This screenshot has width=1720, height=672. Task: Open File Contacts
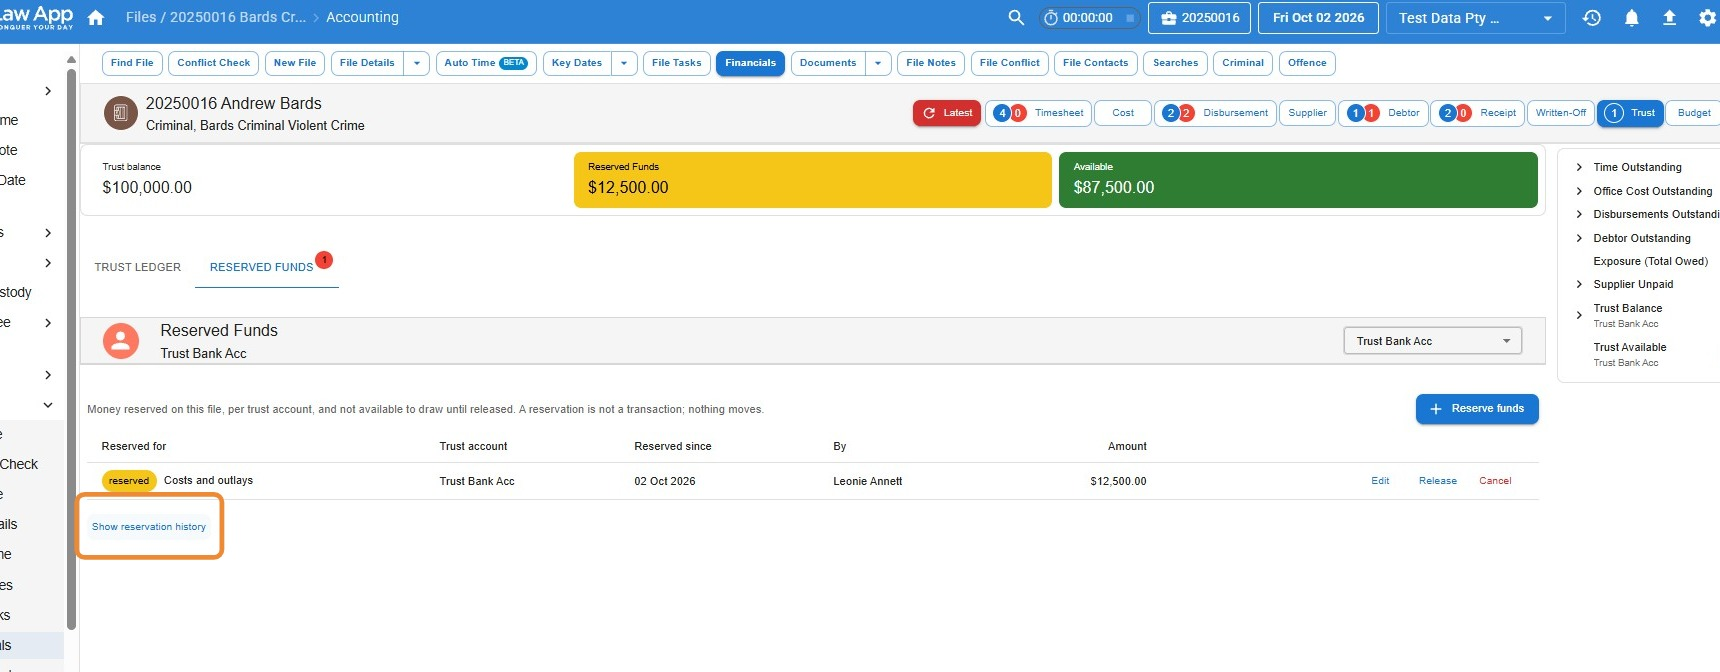(1095, 63)
